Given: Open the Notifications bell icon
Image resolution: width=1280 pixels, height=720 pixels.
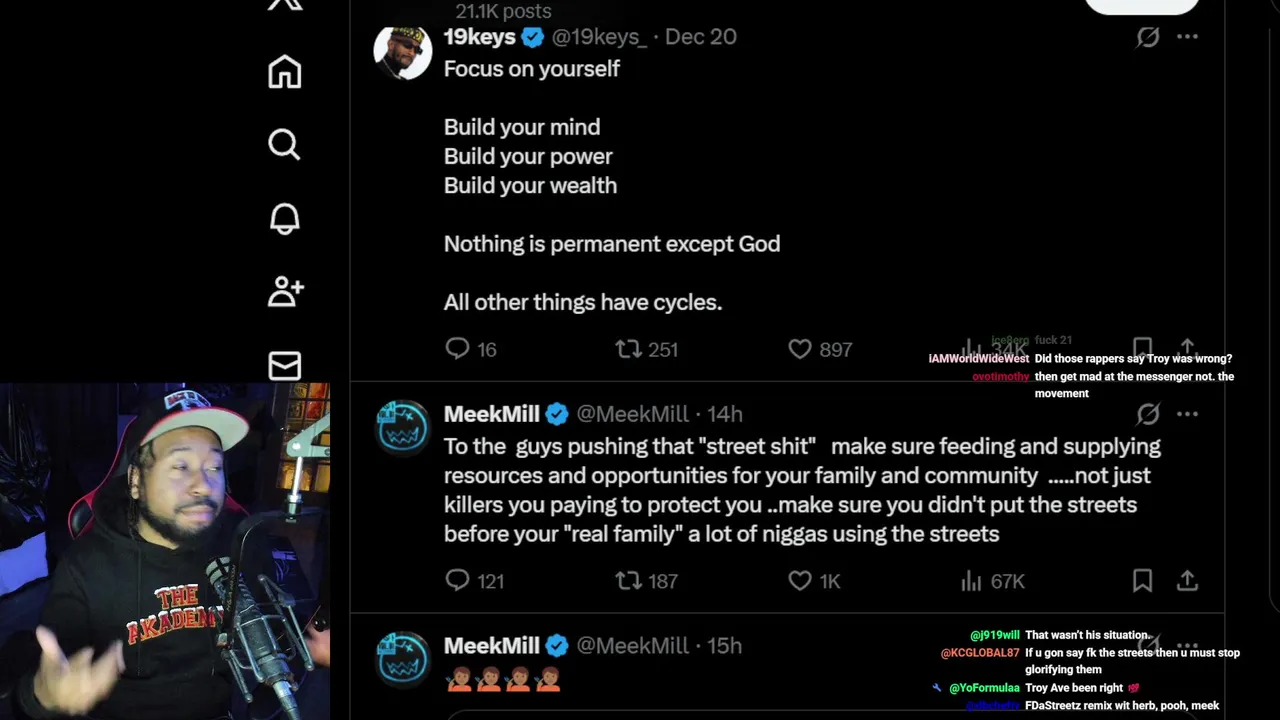Looking at the screenshot, I should (285, 219).
